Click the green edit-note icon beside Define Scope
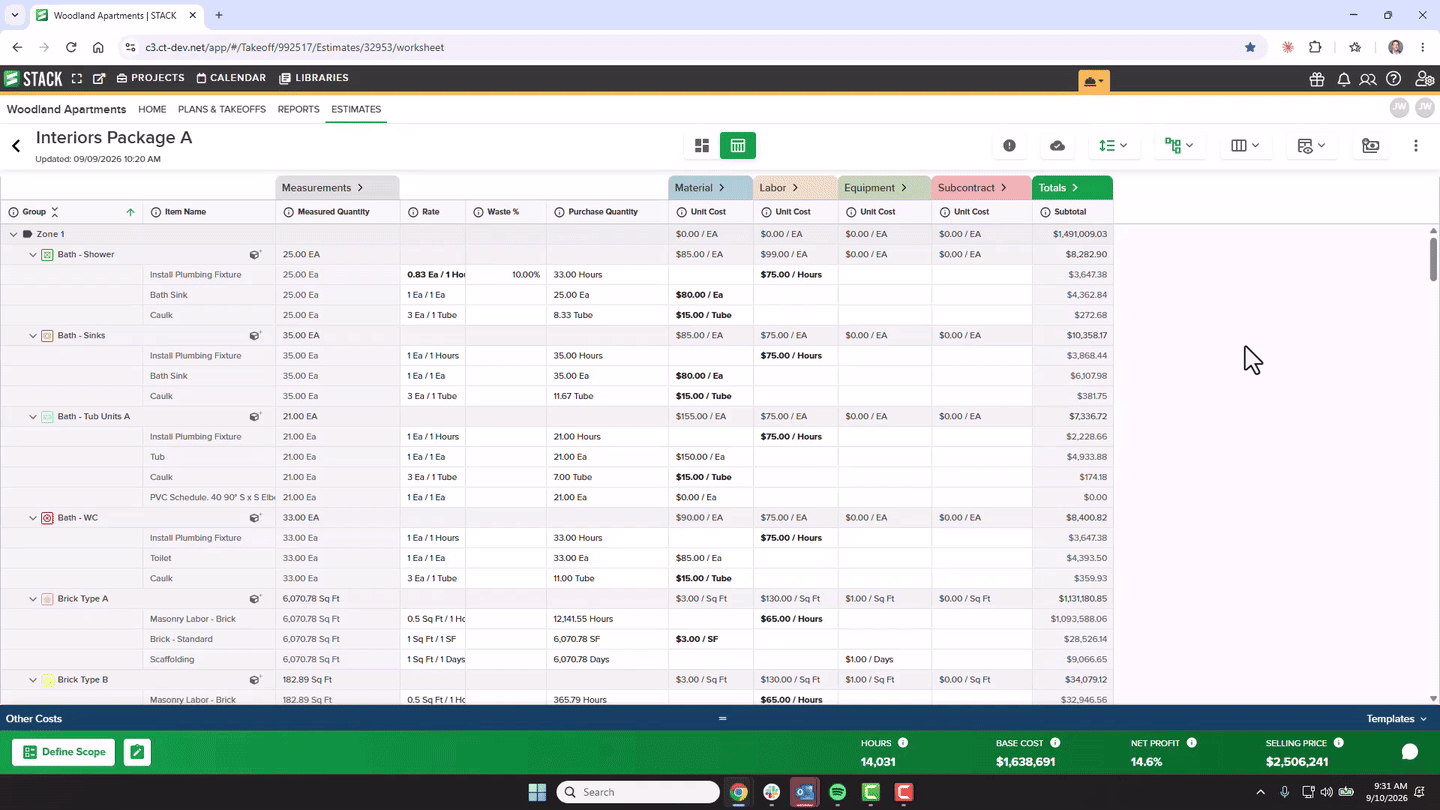The height and width of the screenshot is (810, 1440). point(137,752)
